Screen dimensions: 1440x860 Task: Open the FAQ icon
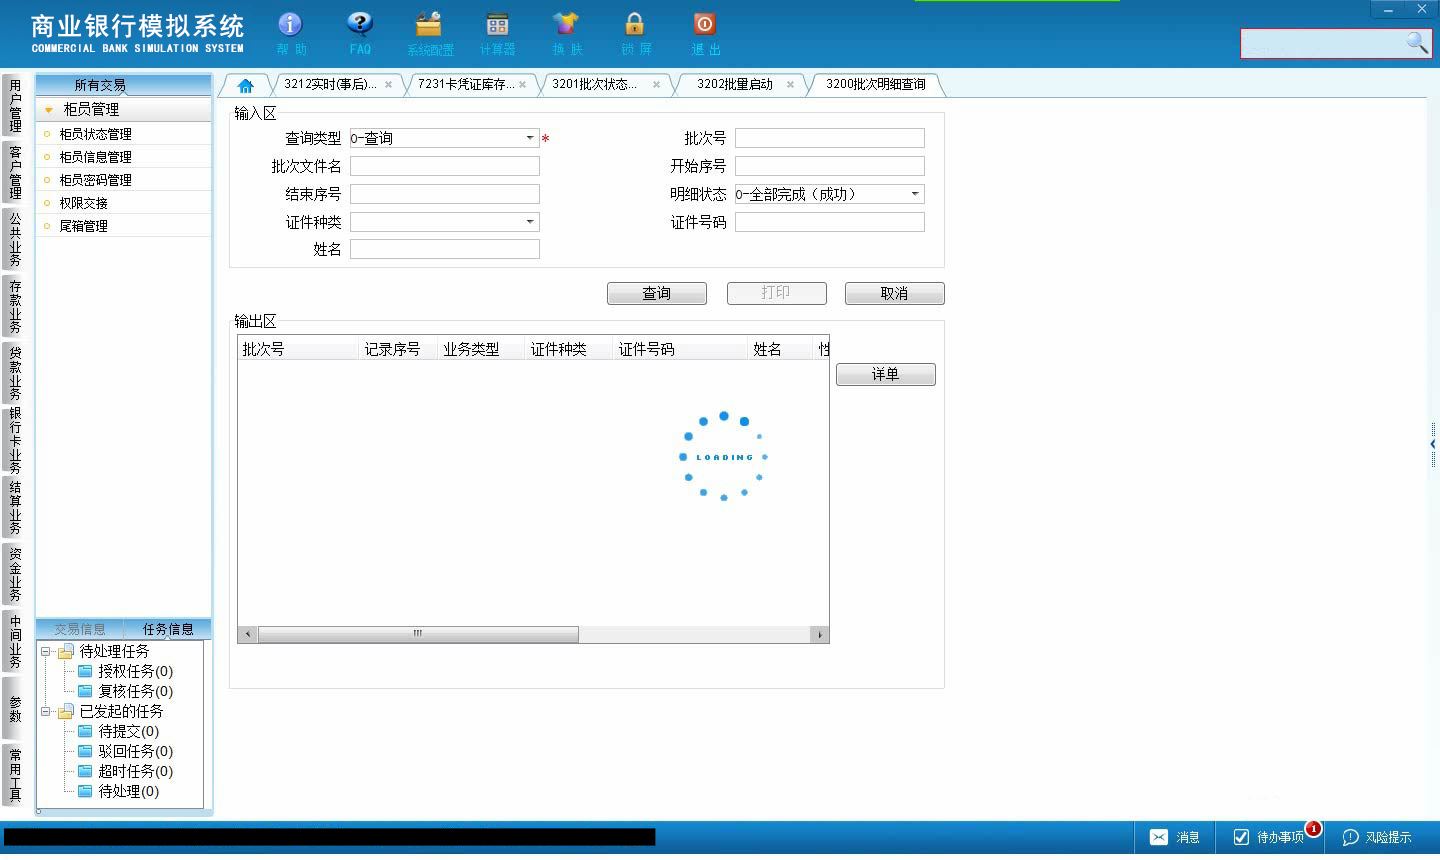360,33
